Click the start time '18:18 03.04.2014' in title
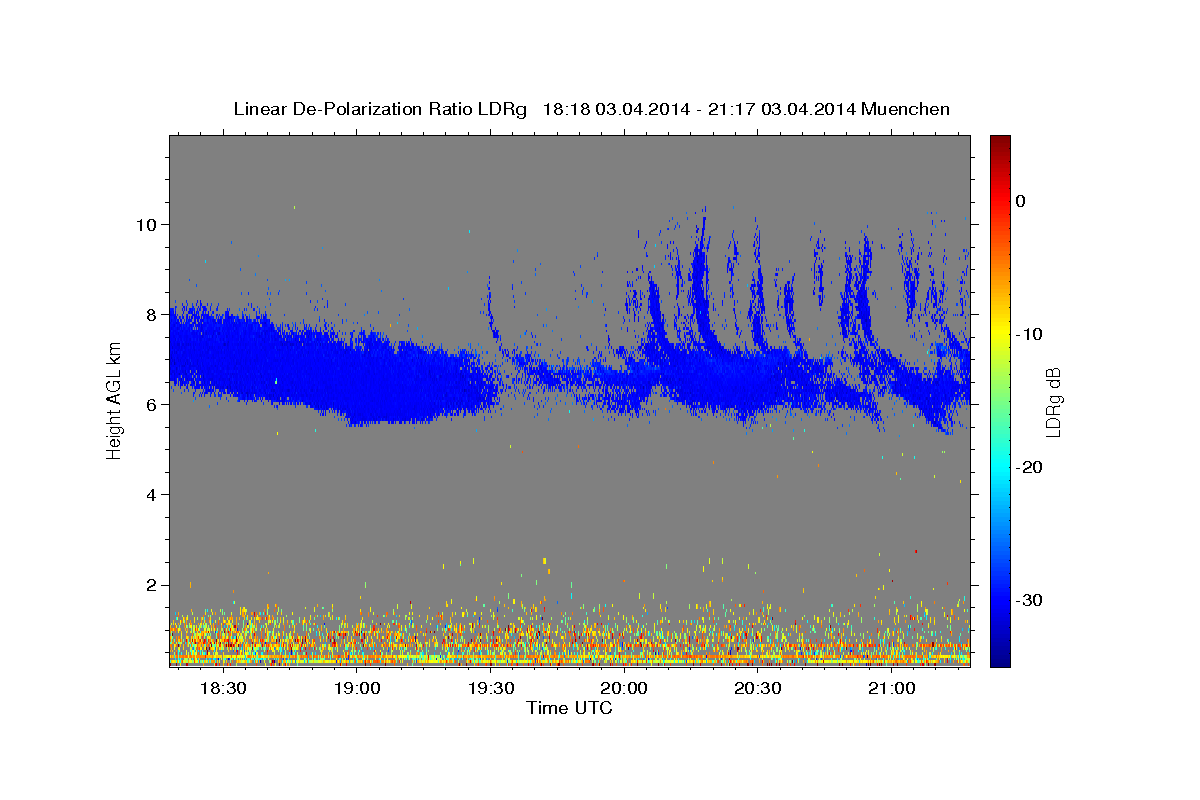Viewport: 1200px width, 800px height. [x=615, y=109]
